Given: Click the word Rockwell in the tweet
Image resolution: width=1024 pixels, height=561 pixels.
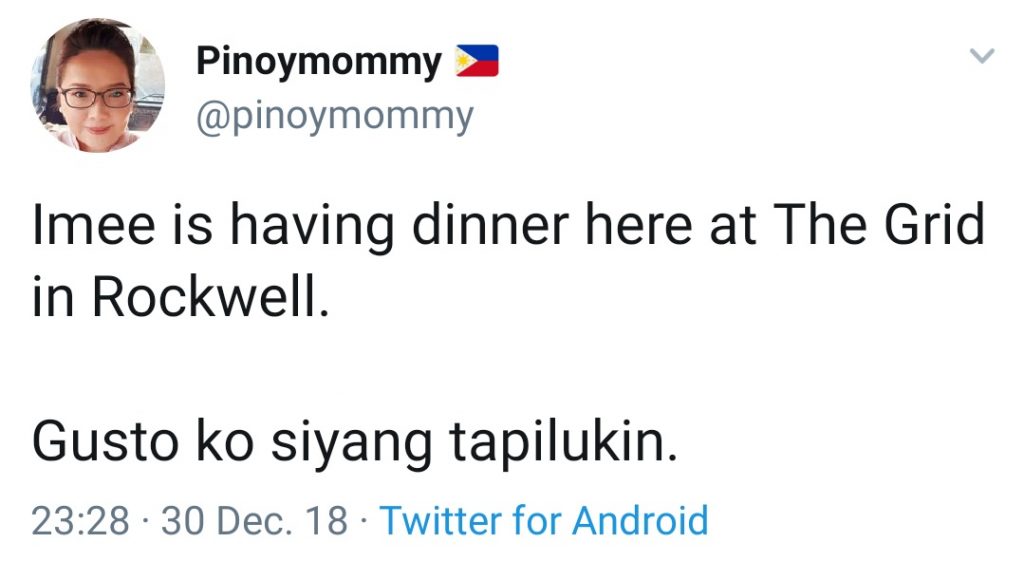Looking at the screenshot, I should point(209,299).
